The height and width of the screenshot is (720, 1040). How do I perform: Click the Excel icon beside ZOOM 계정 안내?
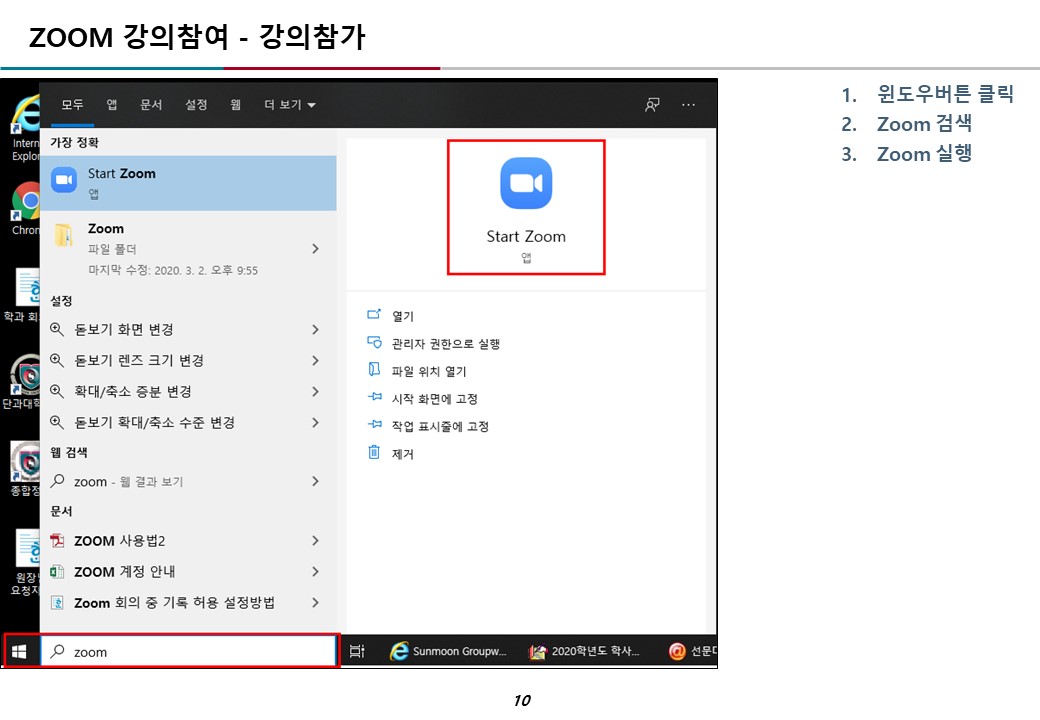point(58,571)
